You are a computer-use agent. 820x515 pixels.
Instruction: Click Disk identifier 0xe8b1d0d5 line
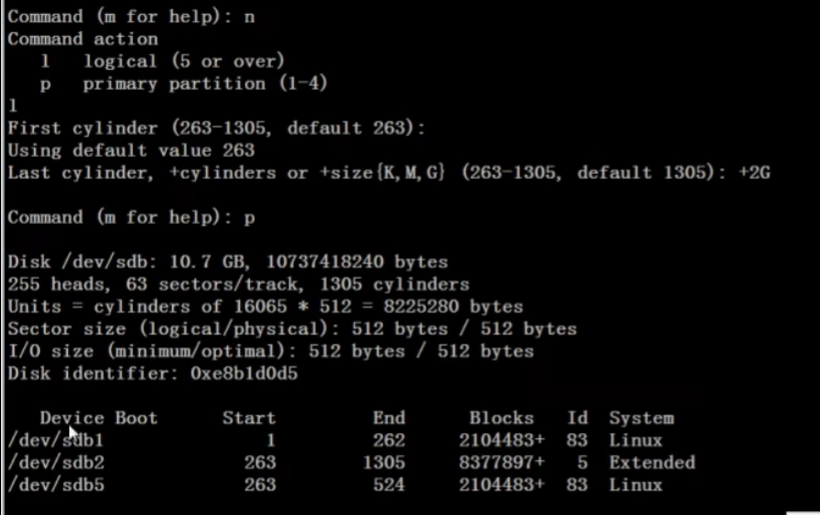[153, 374]
